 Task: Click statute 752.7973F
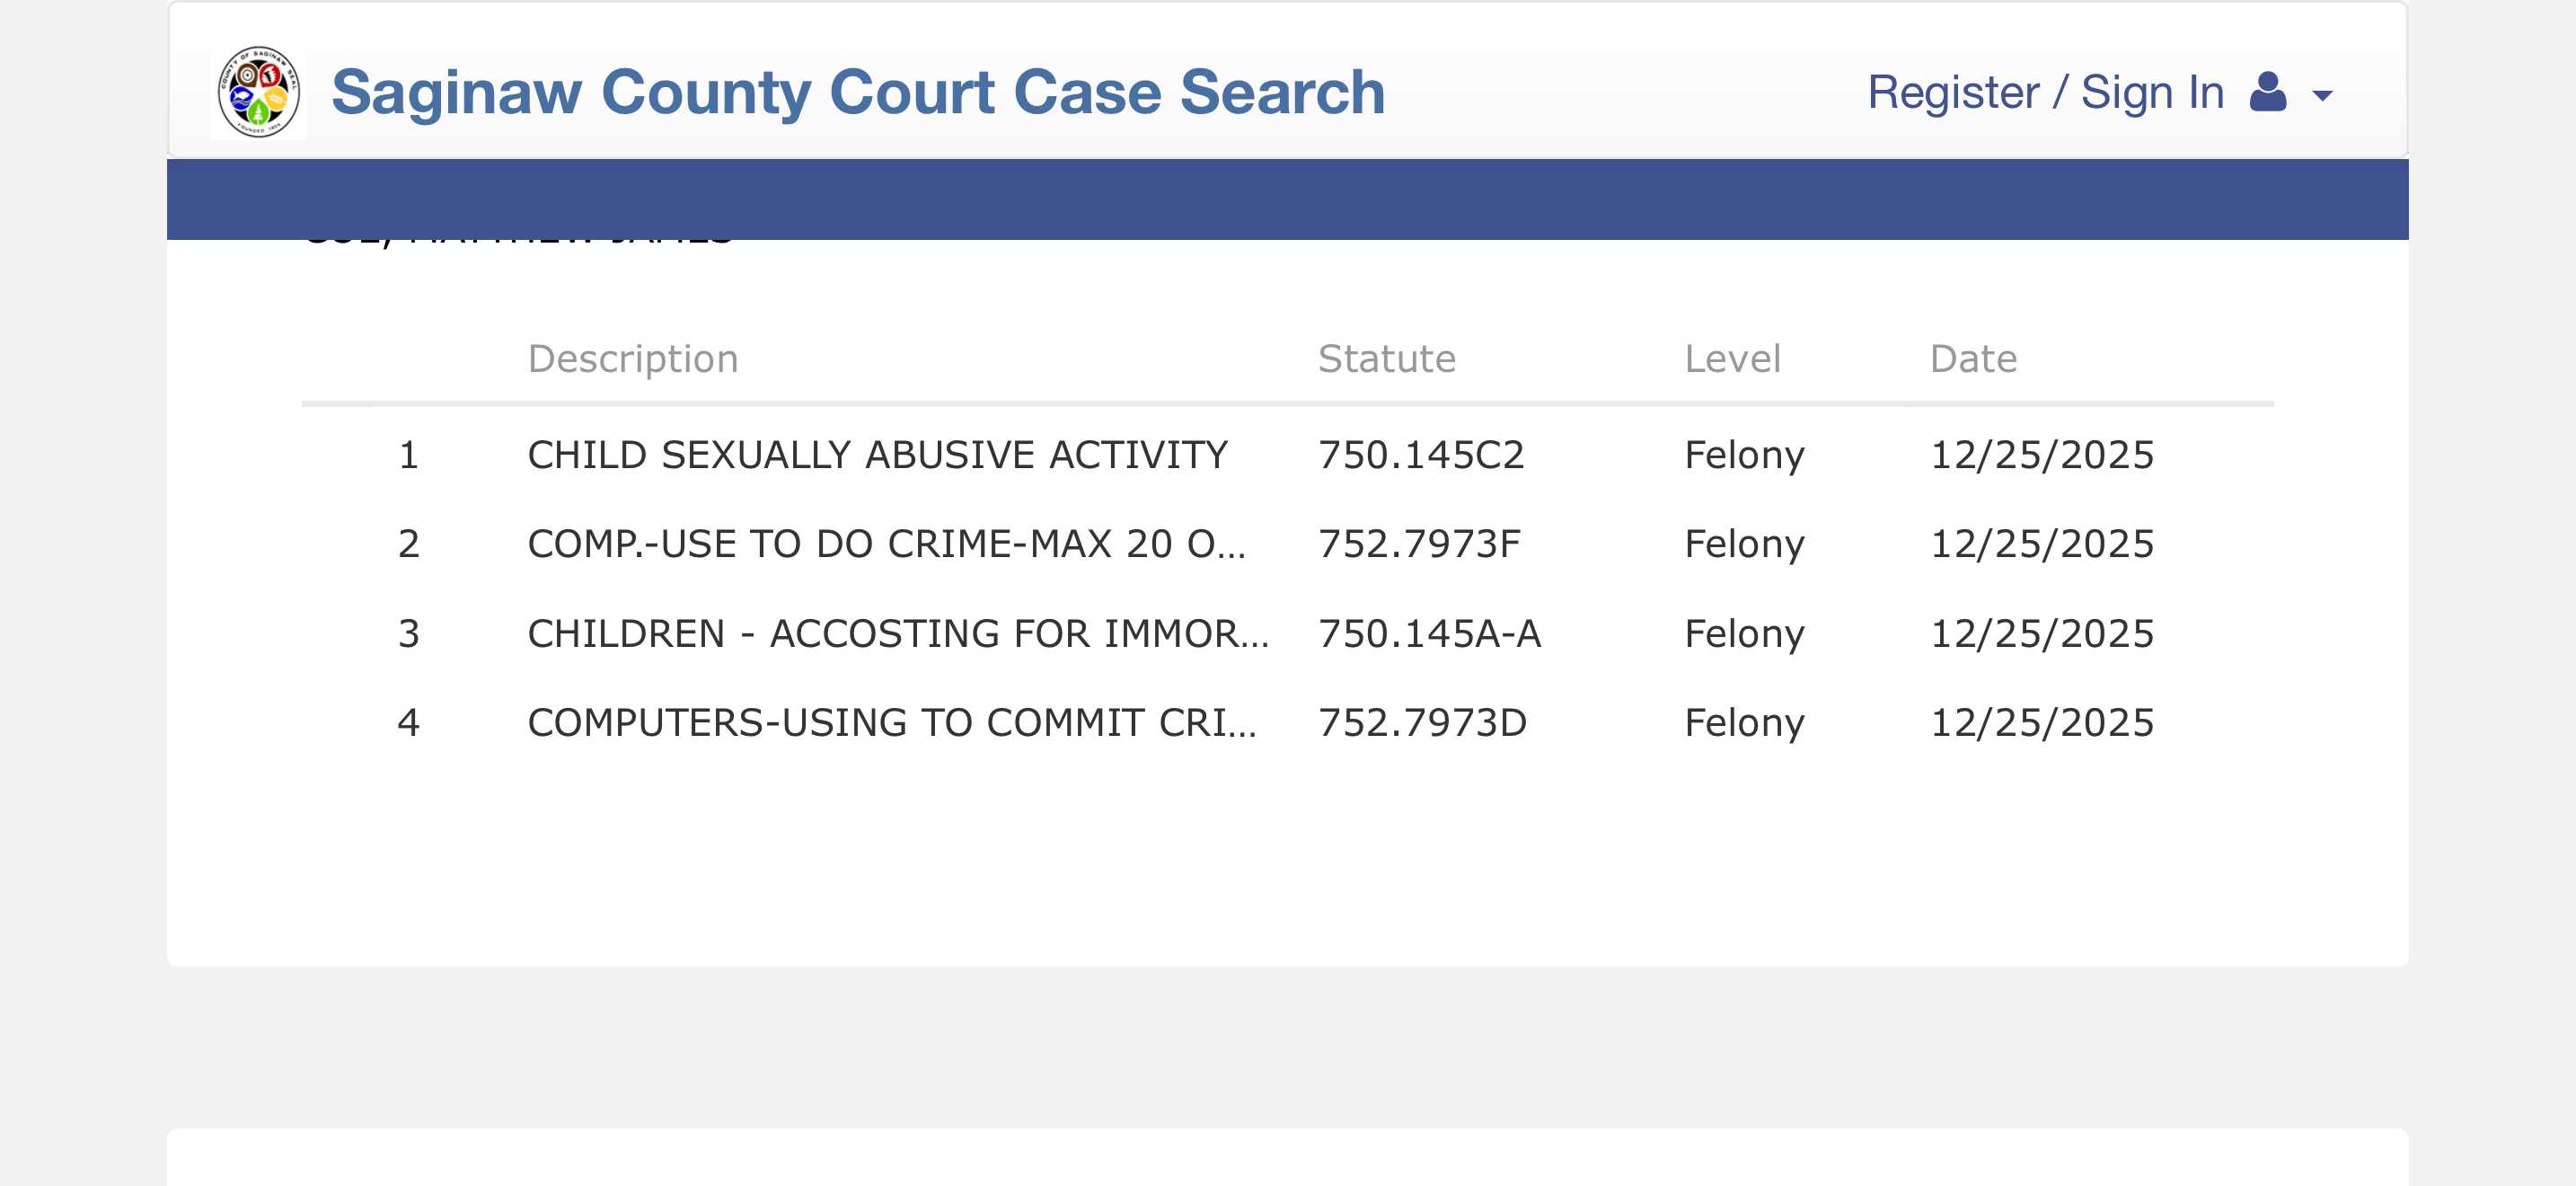click(x=1418, y=544)
